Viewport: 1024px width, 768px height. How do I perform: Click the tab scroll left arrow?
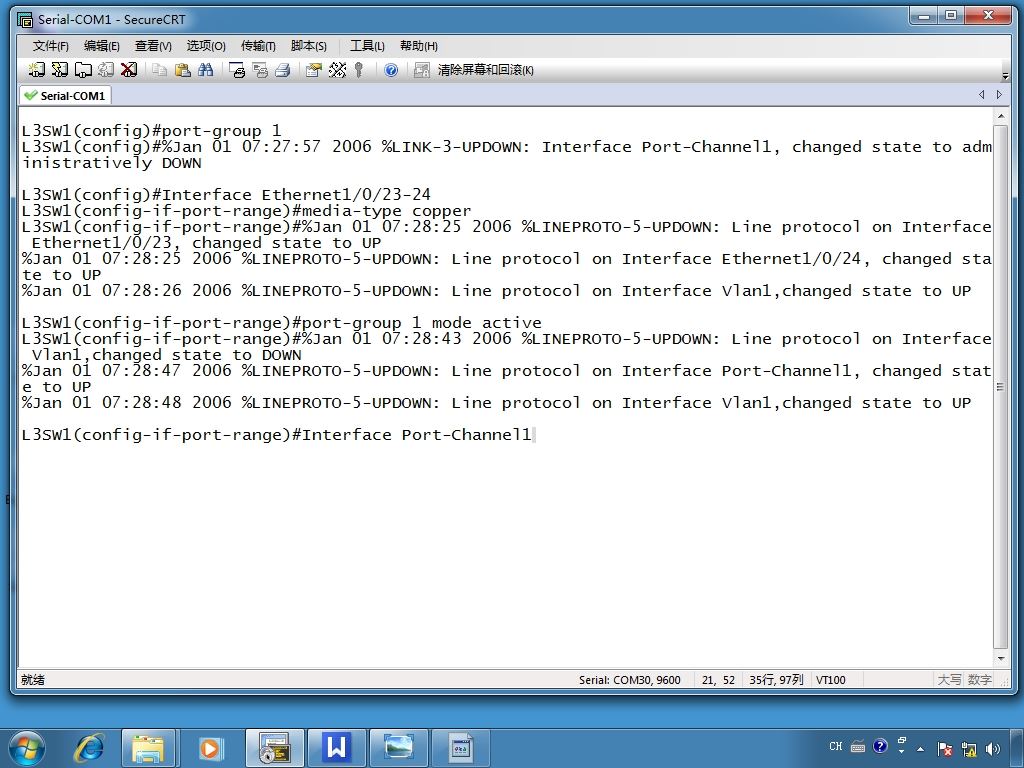(x=982, y=95)
